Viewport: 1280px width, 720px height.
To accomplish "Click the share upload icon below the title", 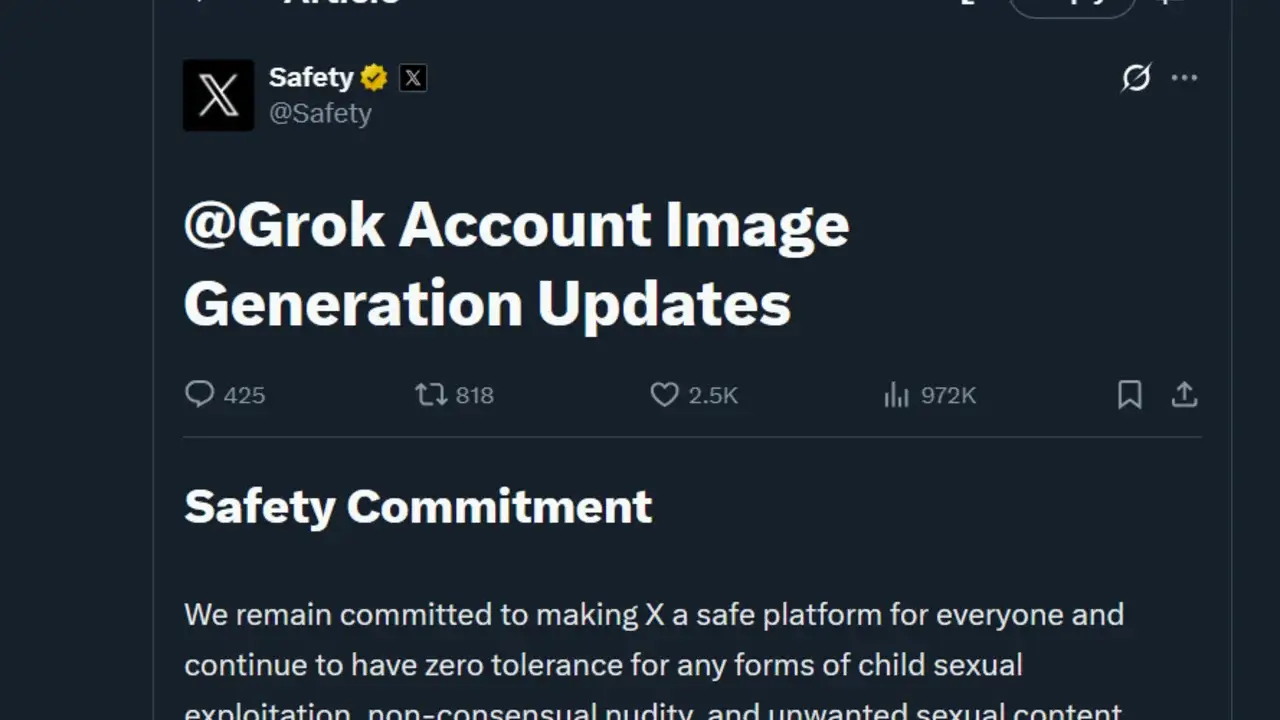I will coord(1184,395).
